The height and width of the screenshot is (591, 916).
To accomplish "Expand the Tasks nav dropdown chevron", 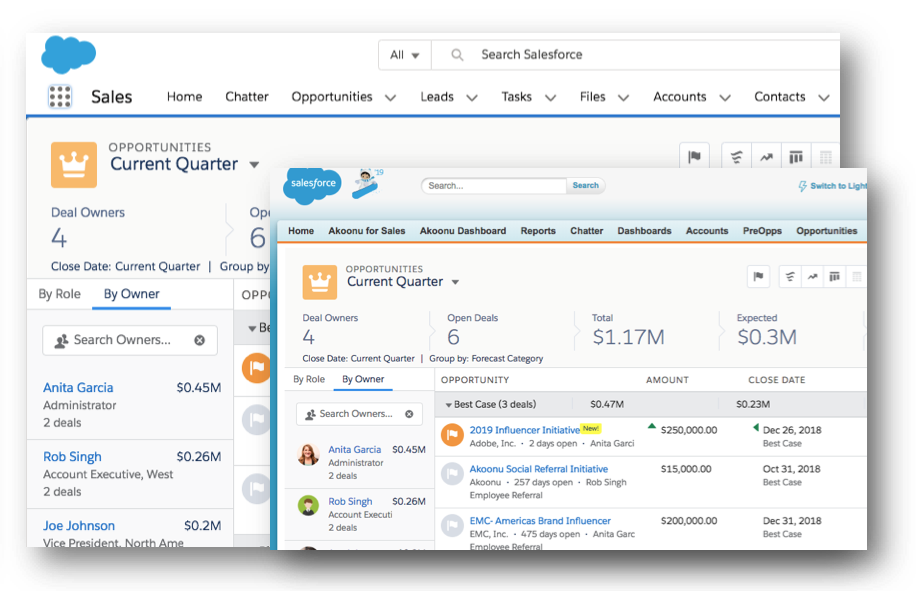I will tap(550, 98).
